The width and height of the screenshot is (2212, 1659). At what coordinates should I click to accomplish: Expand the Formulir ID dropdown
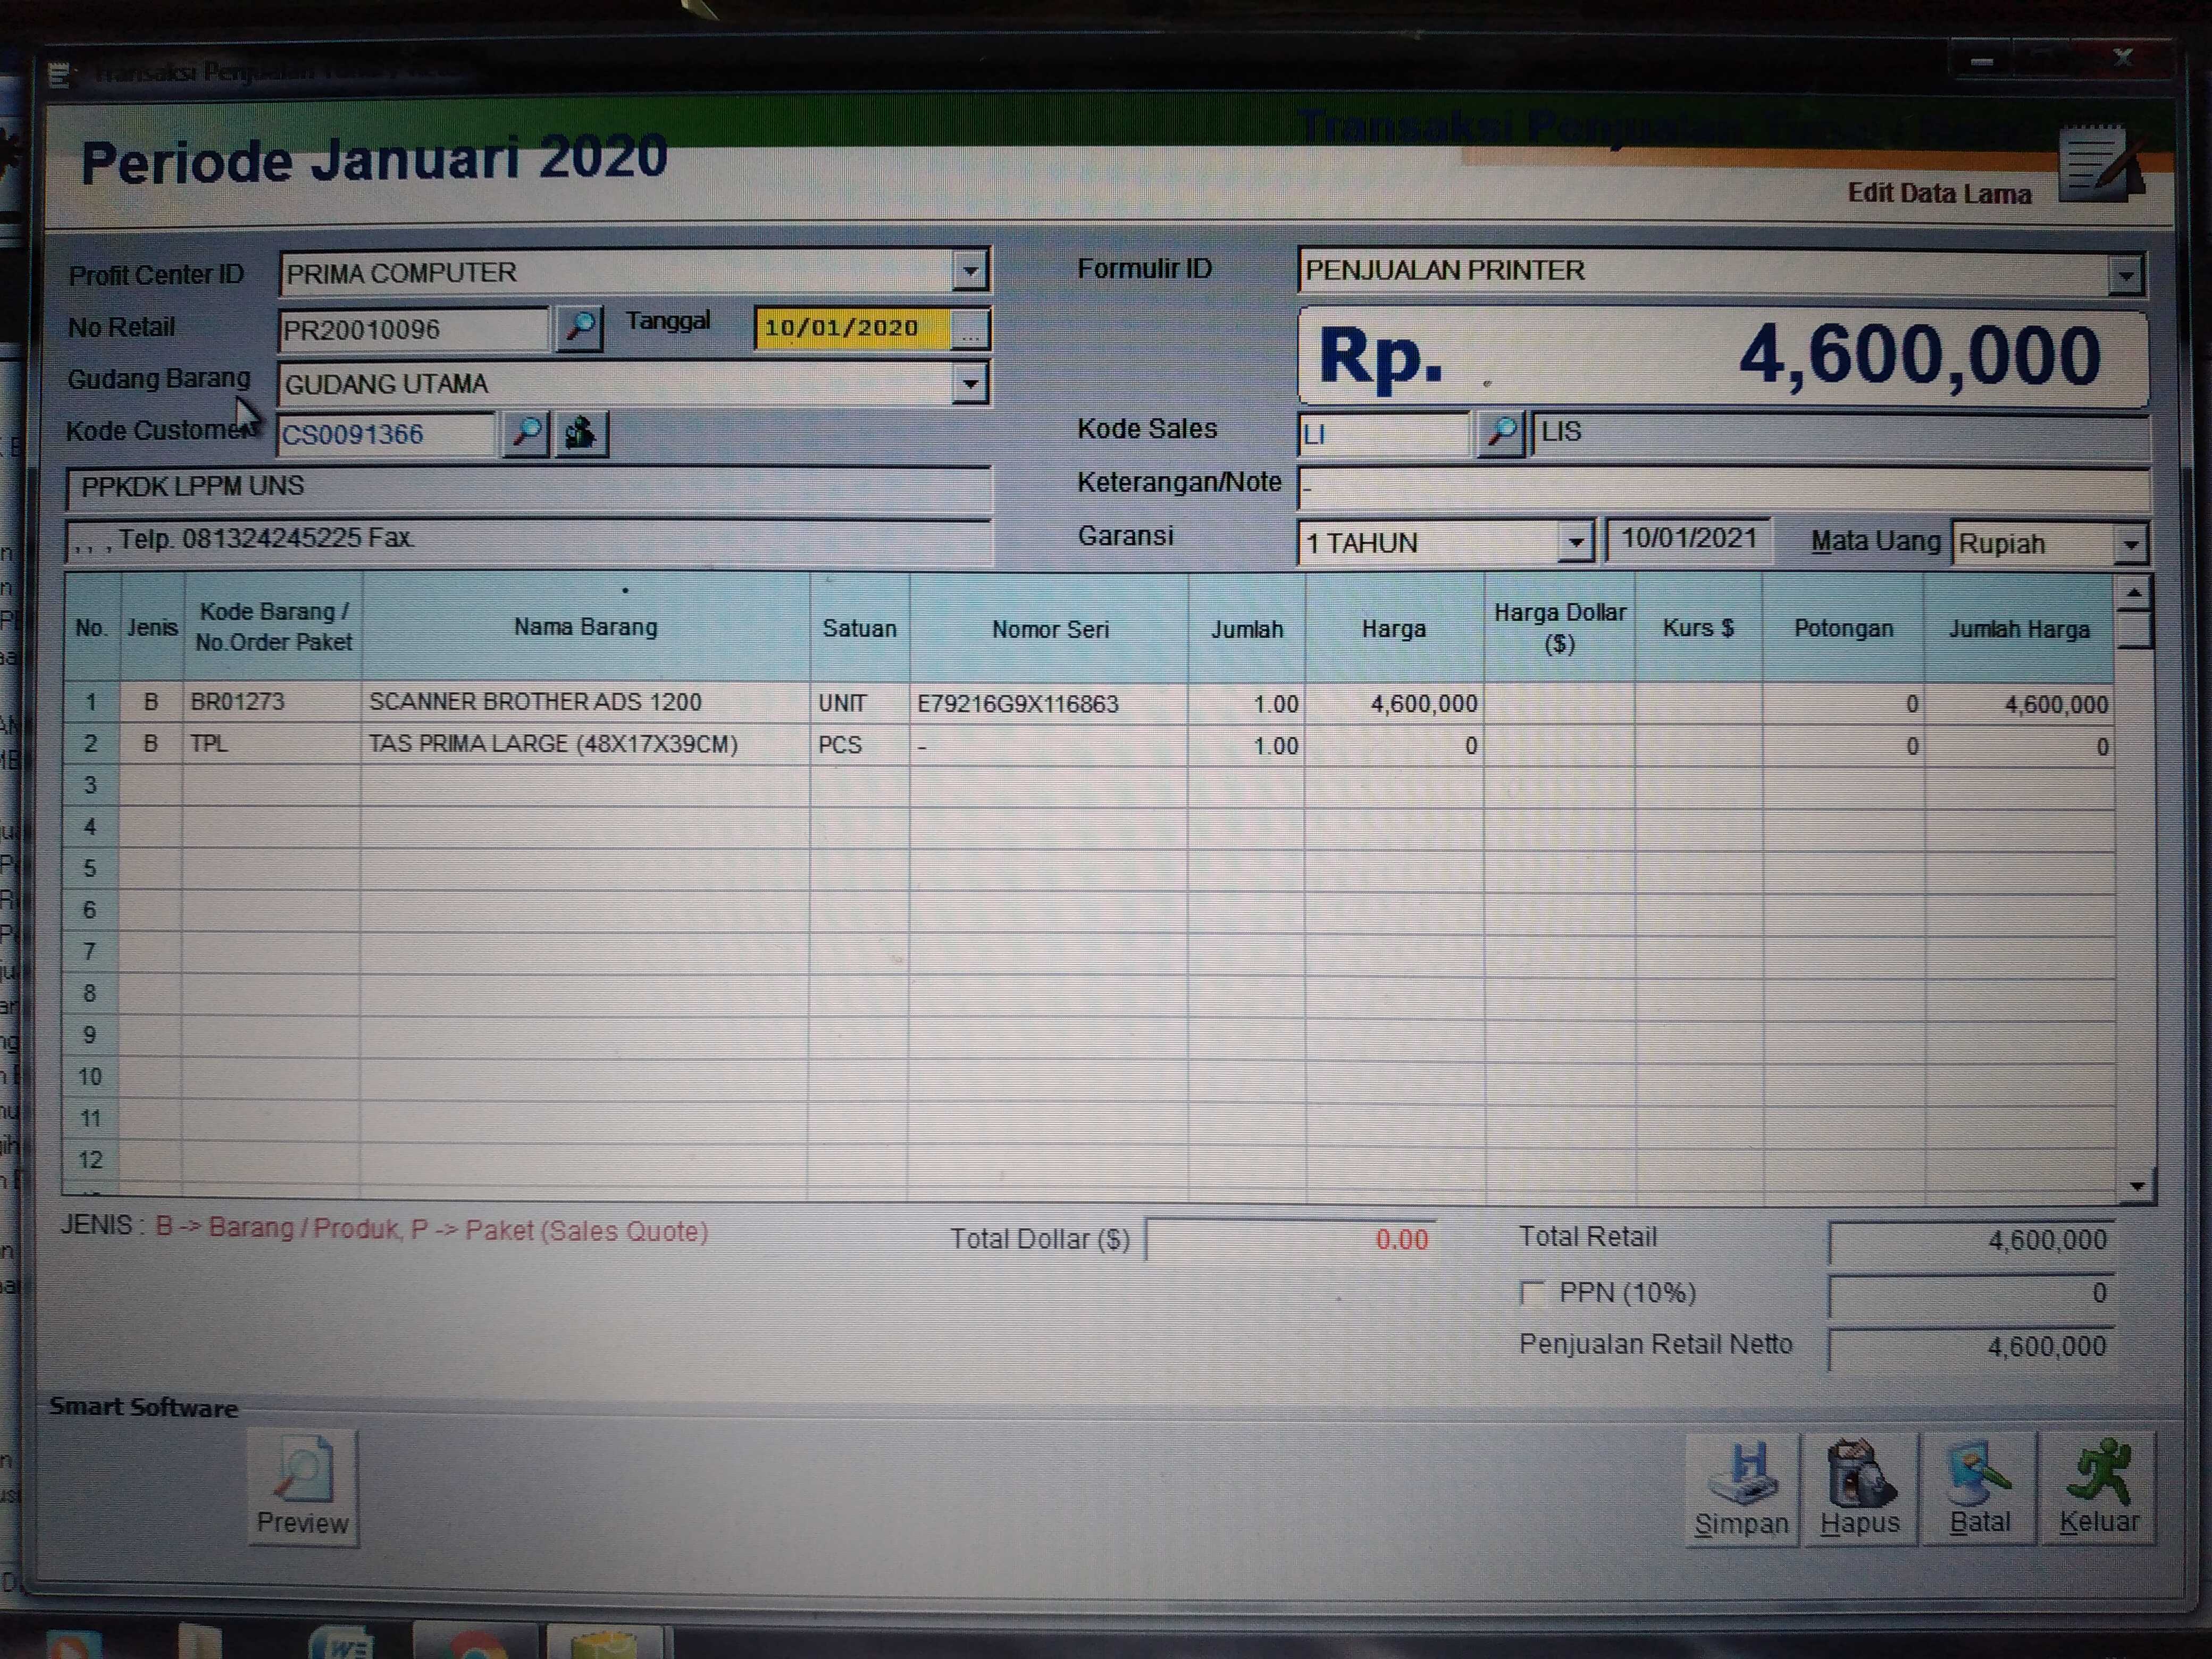2124,274
